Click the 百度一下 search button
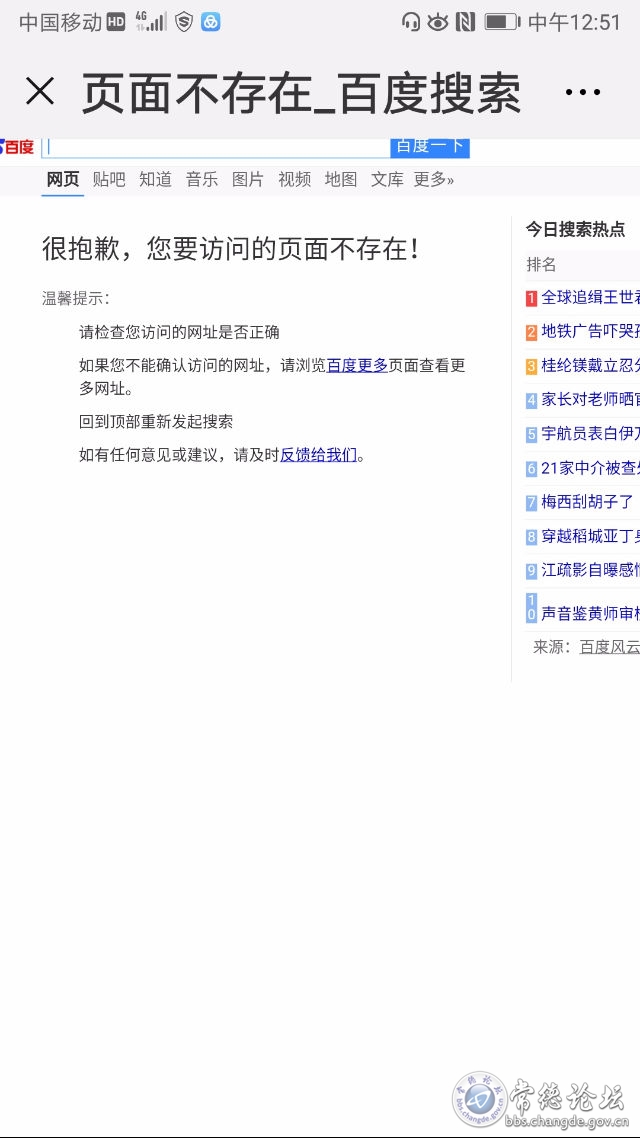The image size is (640, 1138). 430,147
